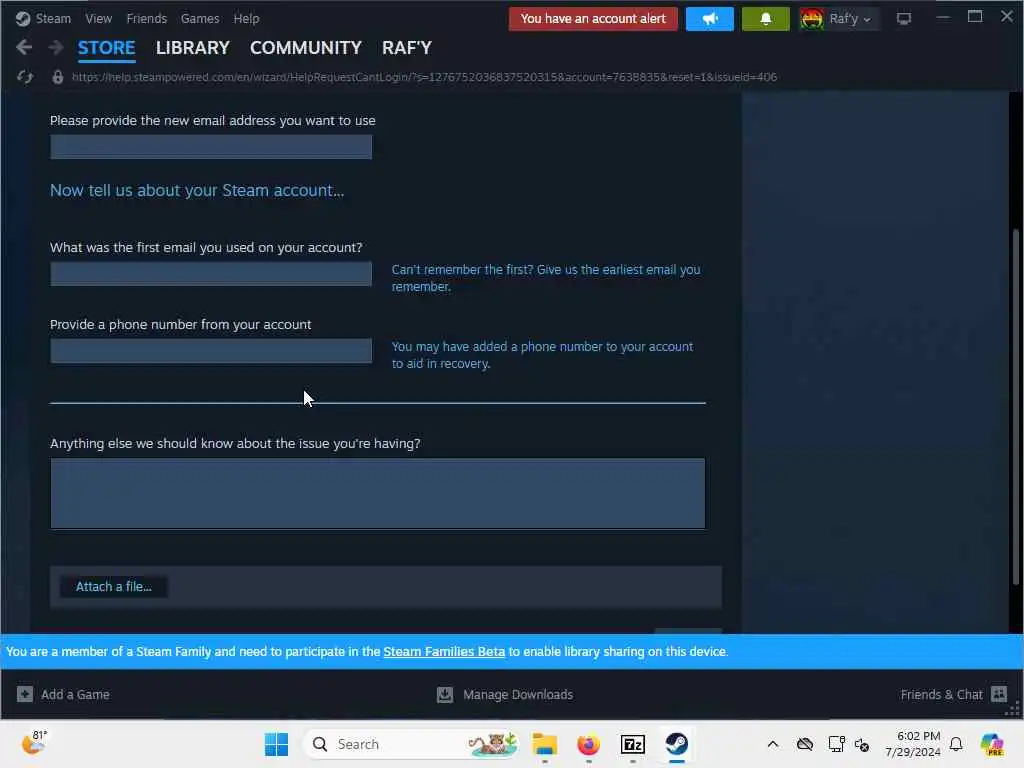Reload the page with refresh icon
Screen dimensions: 1024x768
pyautogui.click(x=25, y=77)
